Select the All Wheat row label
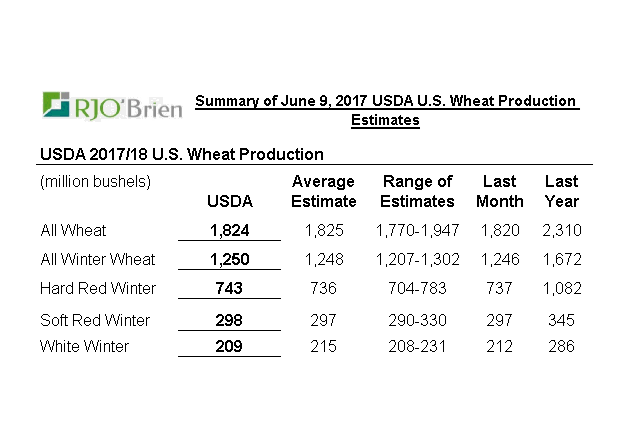This screenshot has width=630, height=430. click(74, 230)
